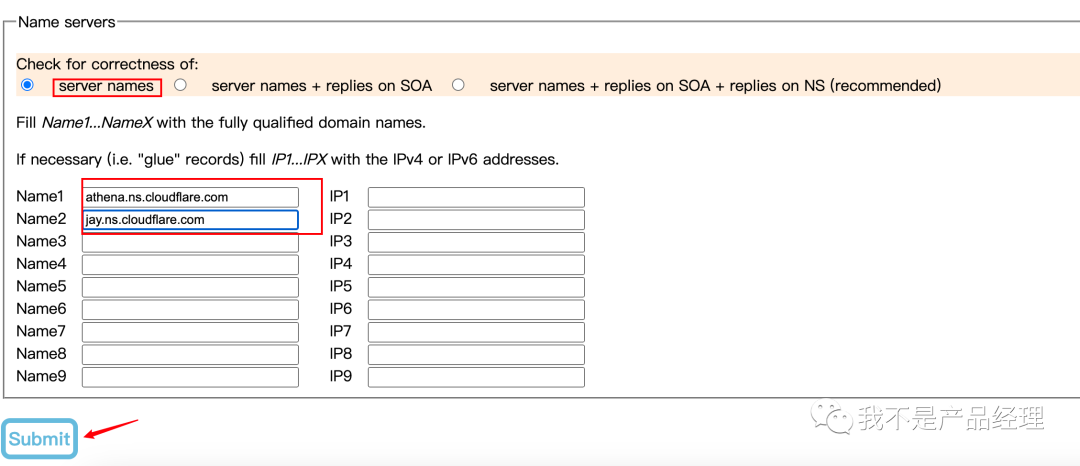This screenshot has width=1080, height=466.
Task: Click the Name9 input field
Action: click(190, 377)
